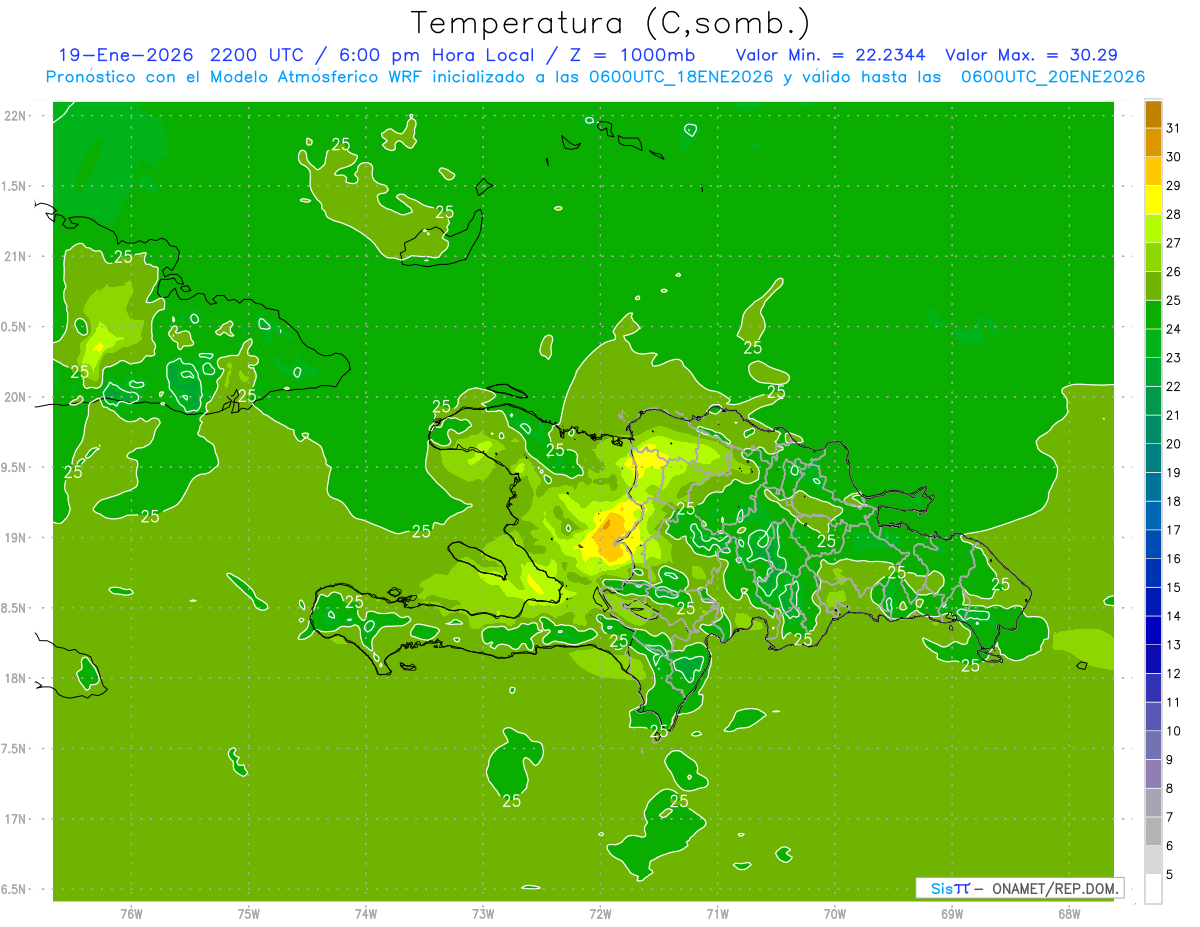
Task: Click the legend color band between 25 and 26
Action: point(1153,286)
